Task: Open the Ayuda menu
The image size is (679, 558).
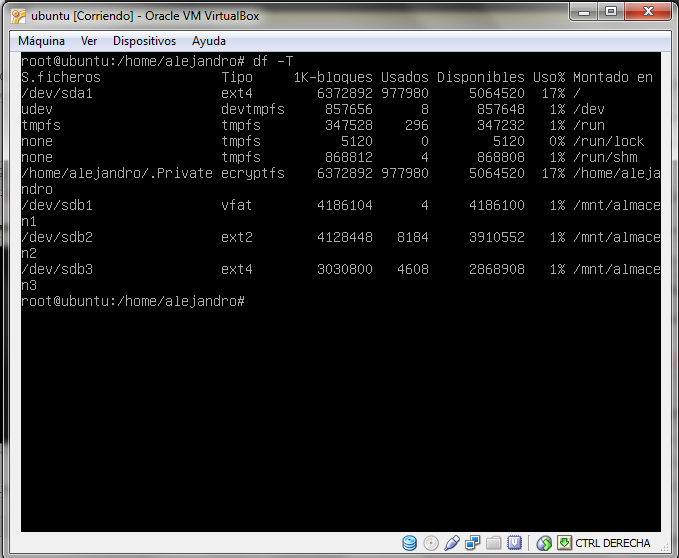Action: (209, 41)
